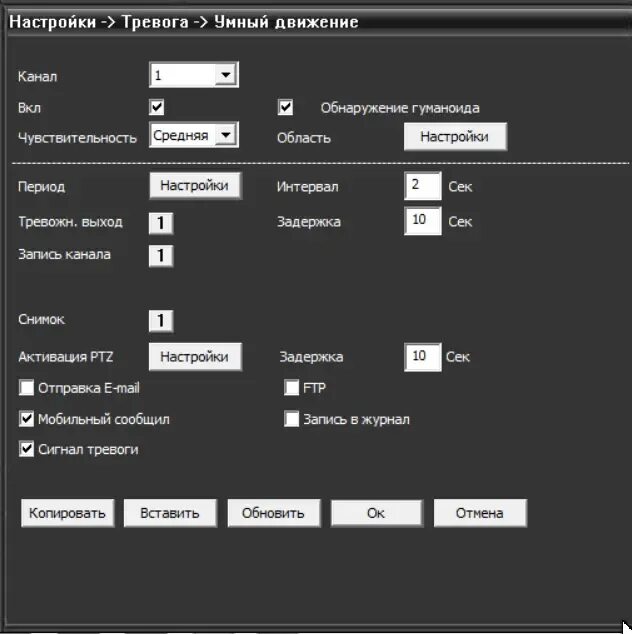Screen dimensions: 632x634
Task: Click the Интервал seconds input field
Action: click(423, 186)
